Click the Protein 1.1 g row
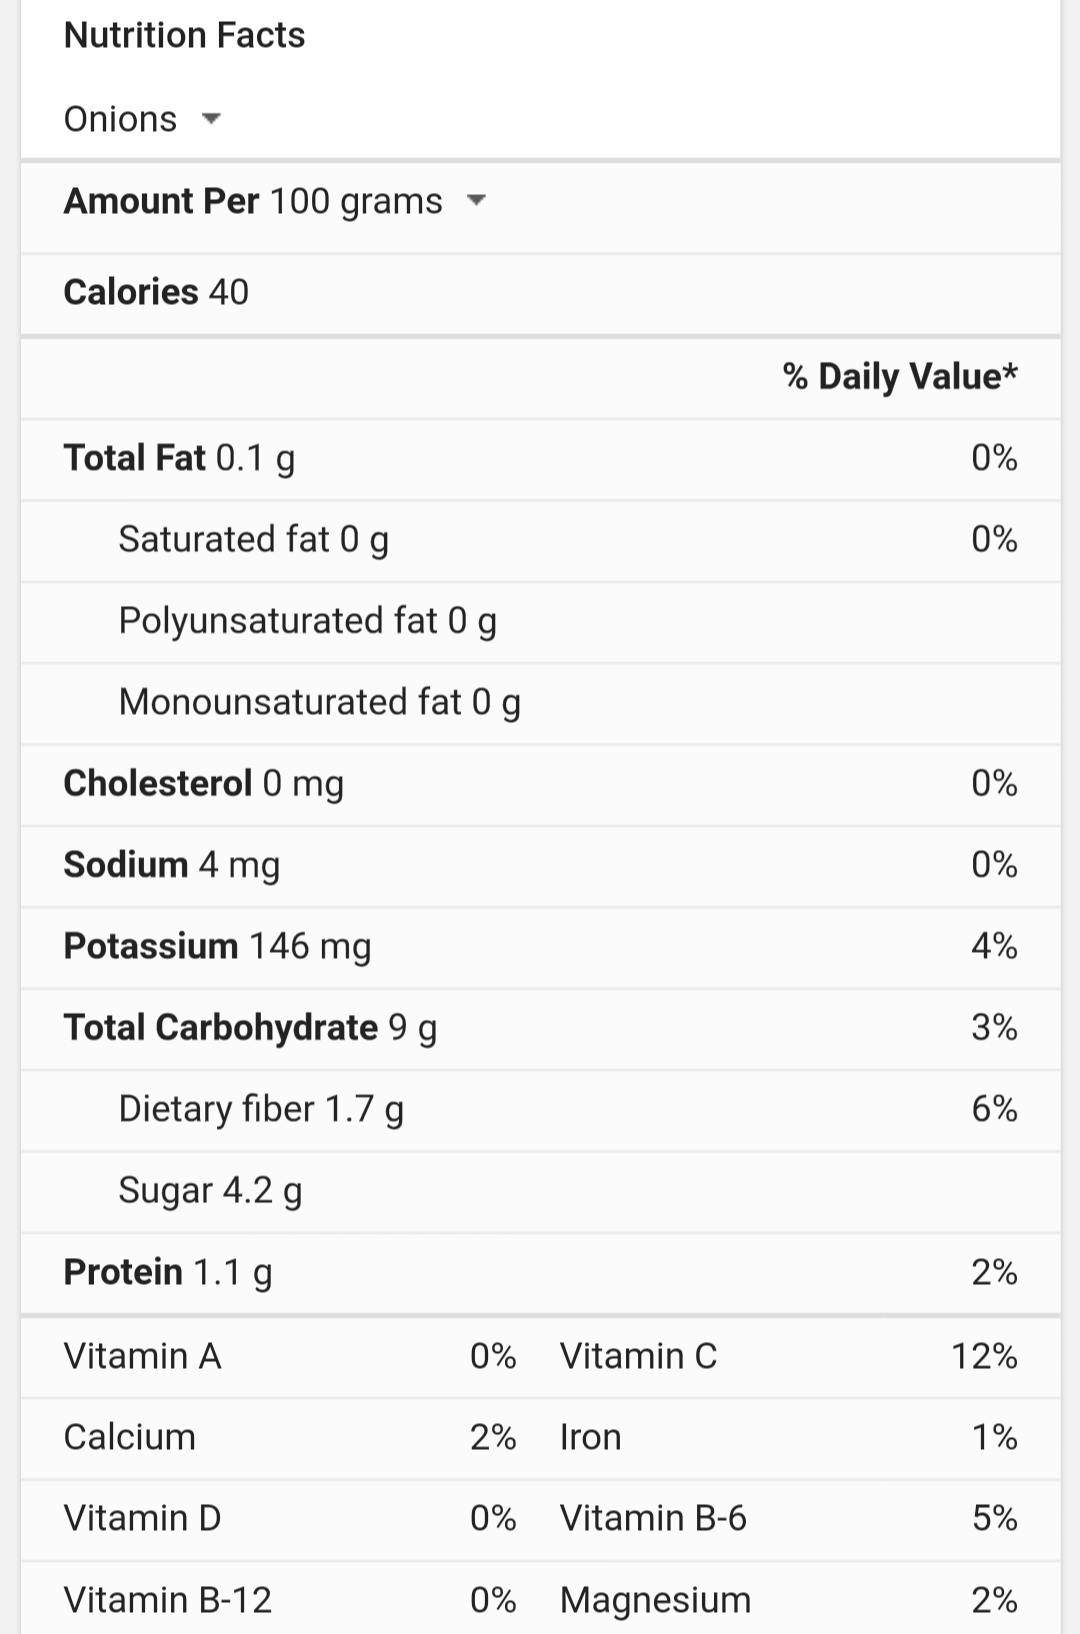1080x1634 pixels. point(540,1273)
